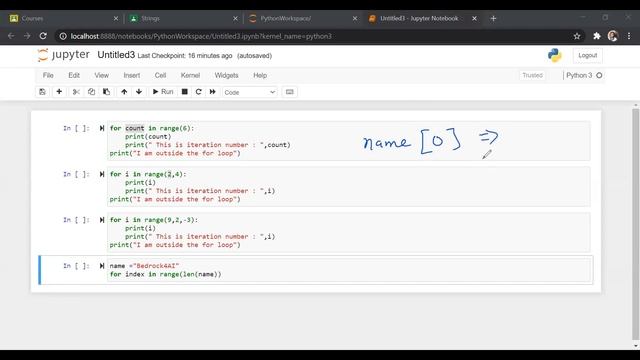Close the Courses browser tab
Screen dimensions: 640x360
click(x=116, y=18)
